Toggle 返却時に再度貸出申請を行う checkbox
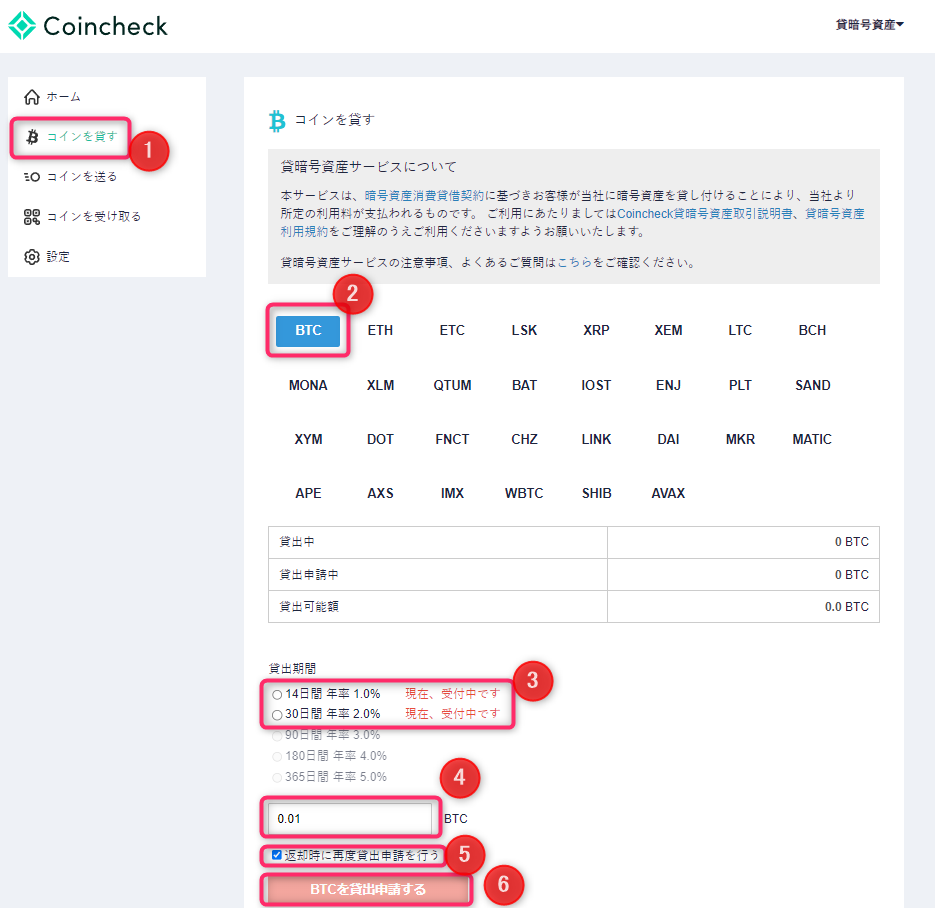Viewport: 935px width, 908px height. (277, 855)
